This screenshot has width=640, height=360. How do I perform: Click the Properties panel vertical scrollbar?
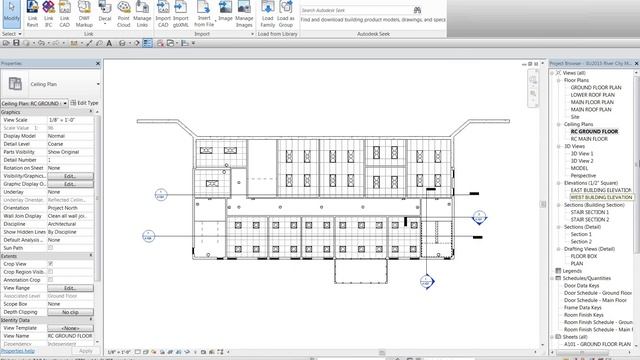[x=98, y=198]
